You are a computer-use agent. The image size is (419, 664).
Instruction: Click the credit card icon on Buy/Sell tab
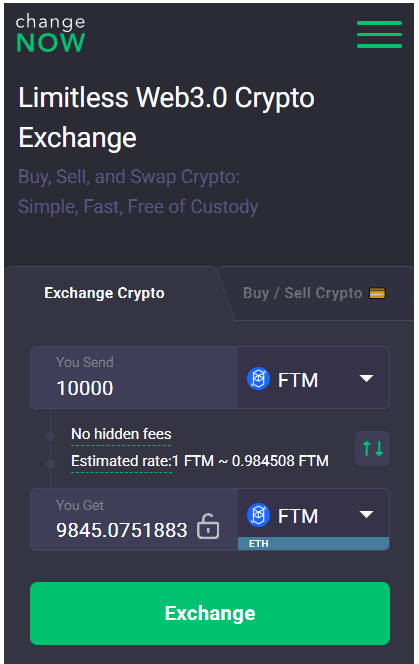[377, 293]
